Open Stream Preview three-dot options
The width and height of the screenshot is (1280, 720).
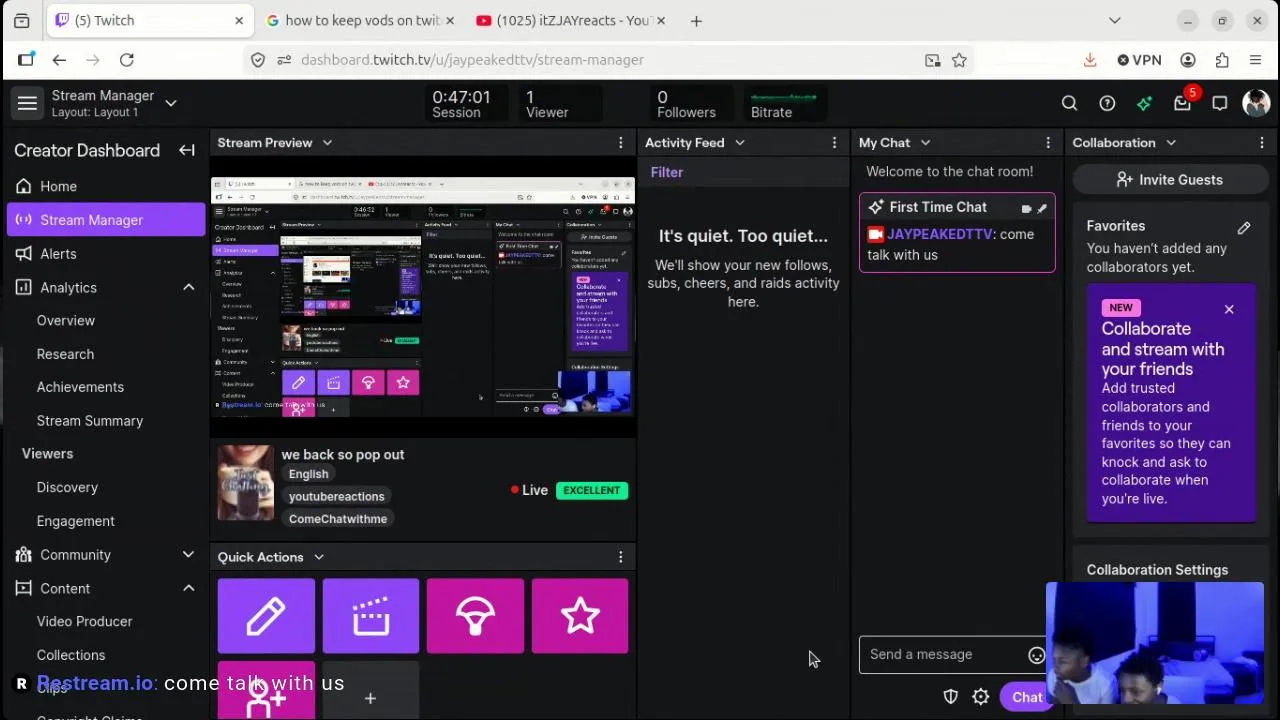[x=620, y=143]
